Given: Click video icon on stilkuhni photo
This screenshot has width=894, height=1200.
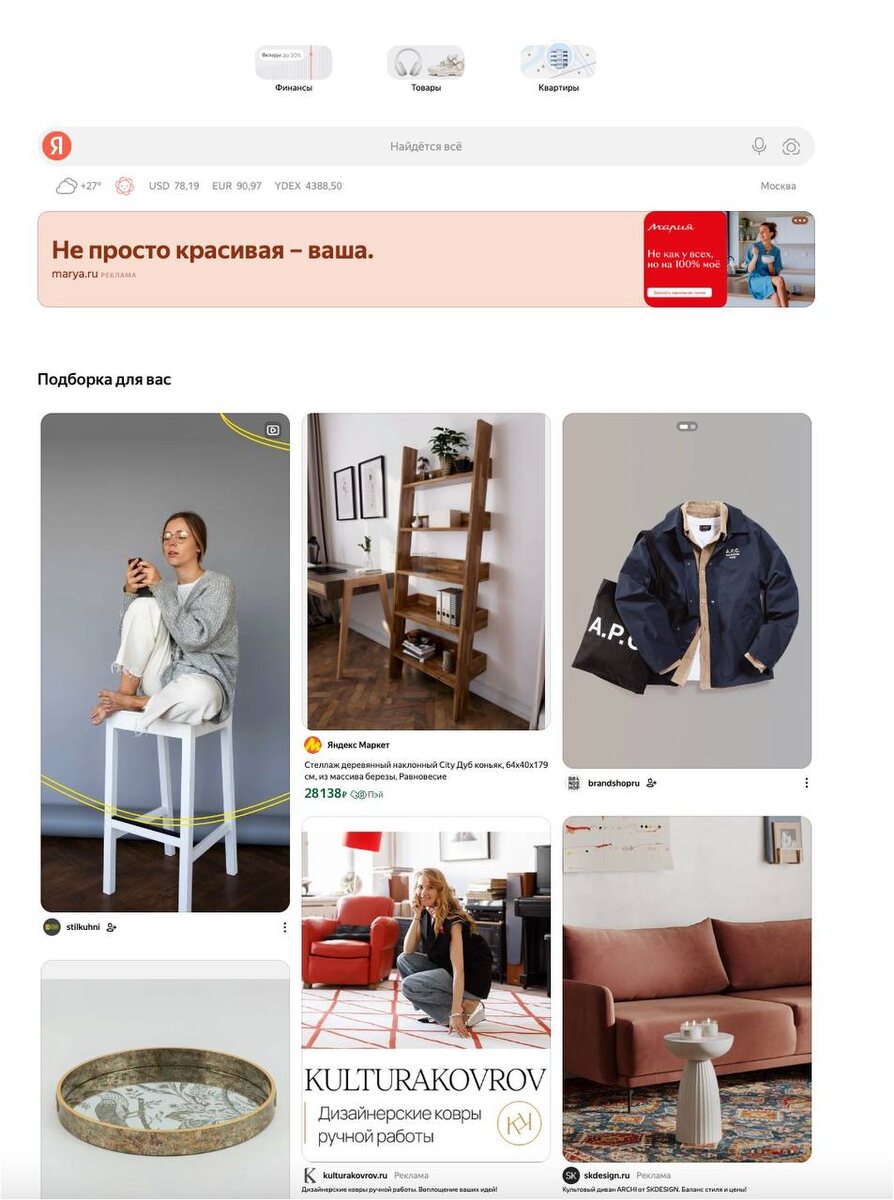Looking at the screenshot, I should click(273, 430).
